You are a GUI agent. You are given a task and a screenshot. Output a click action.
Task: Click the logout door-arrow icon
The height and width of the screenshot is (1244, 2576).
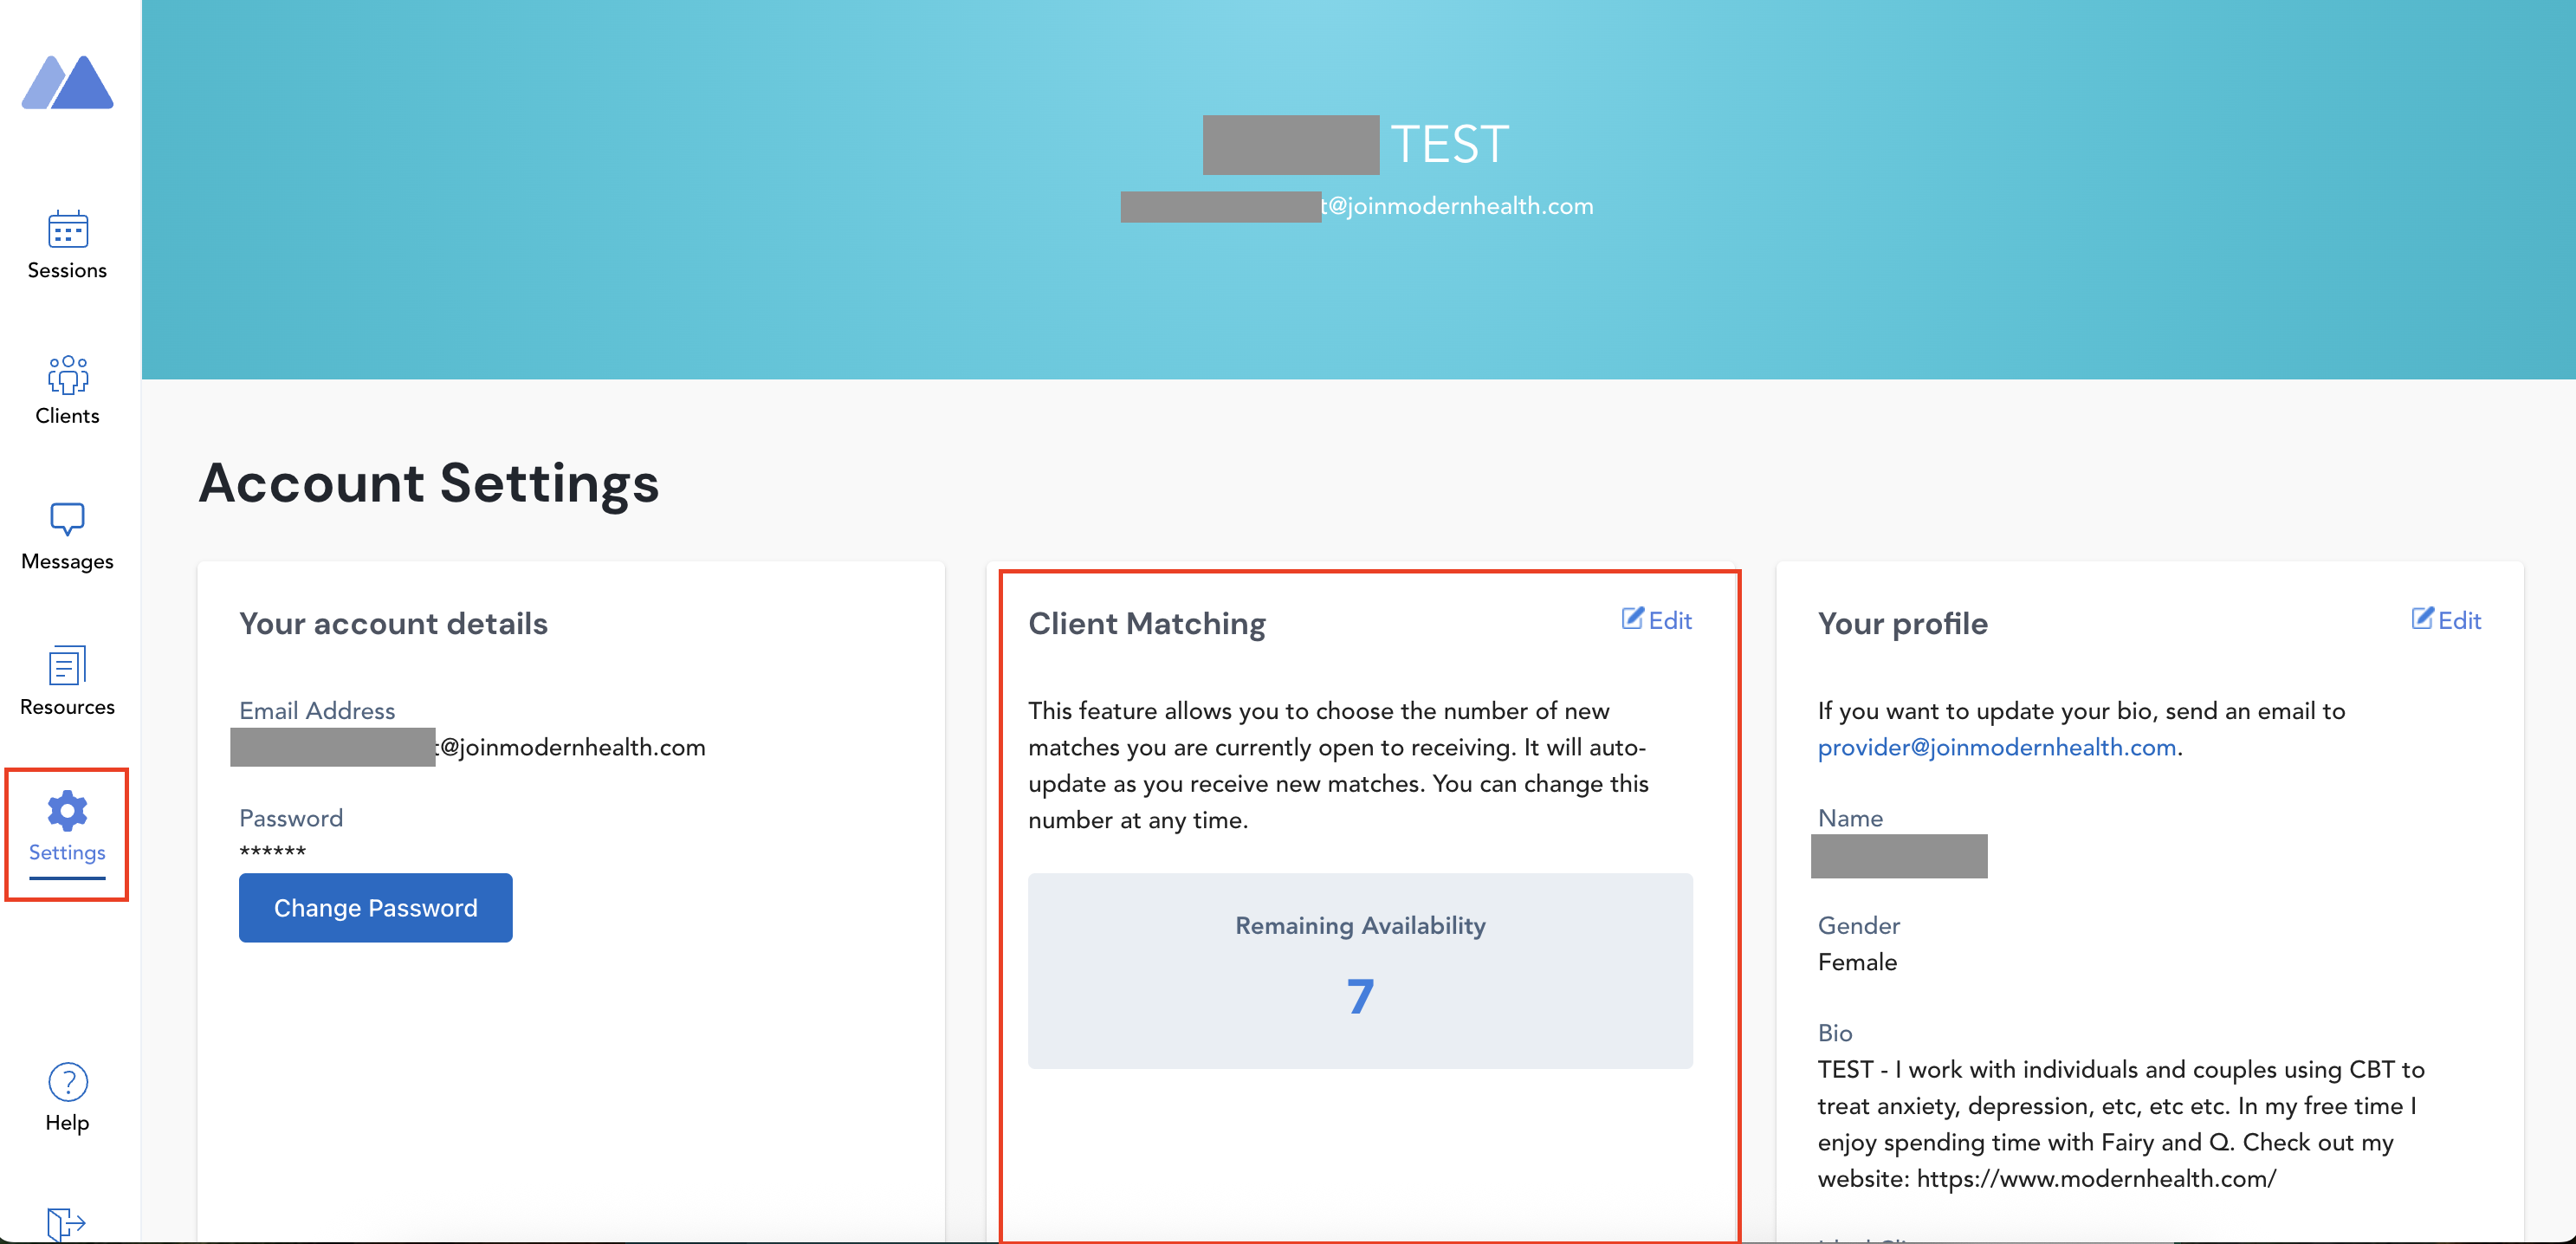point(66,1222)
